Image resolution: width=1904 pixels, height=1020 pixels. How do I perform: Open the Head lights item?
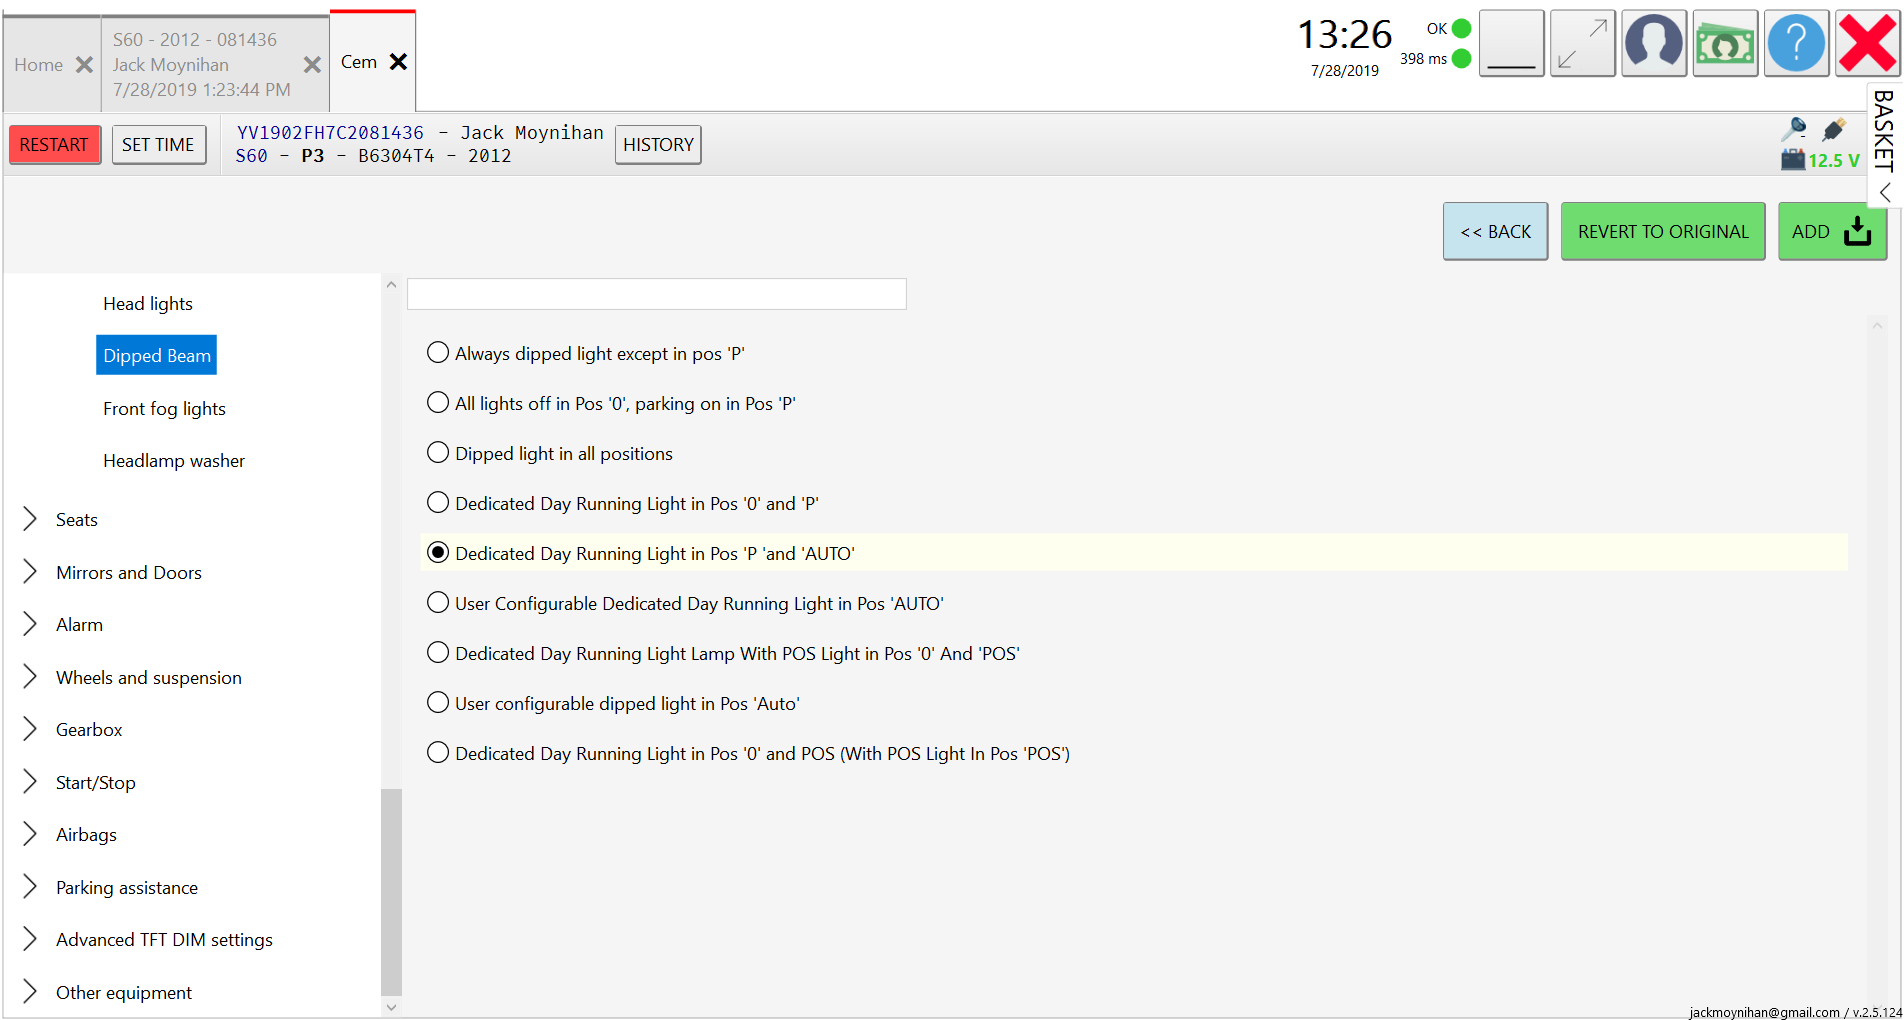tap(148, 303)
